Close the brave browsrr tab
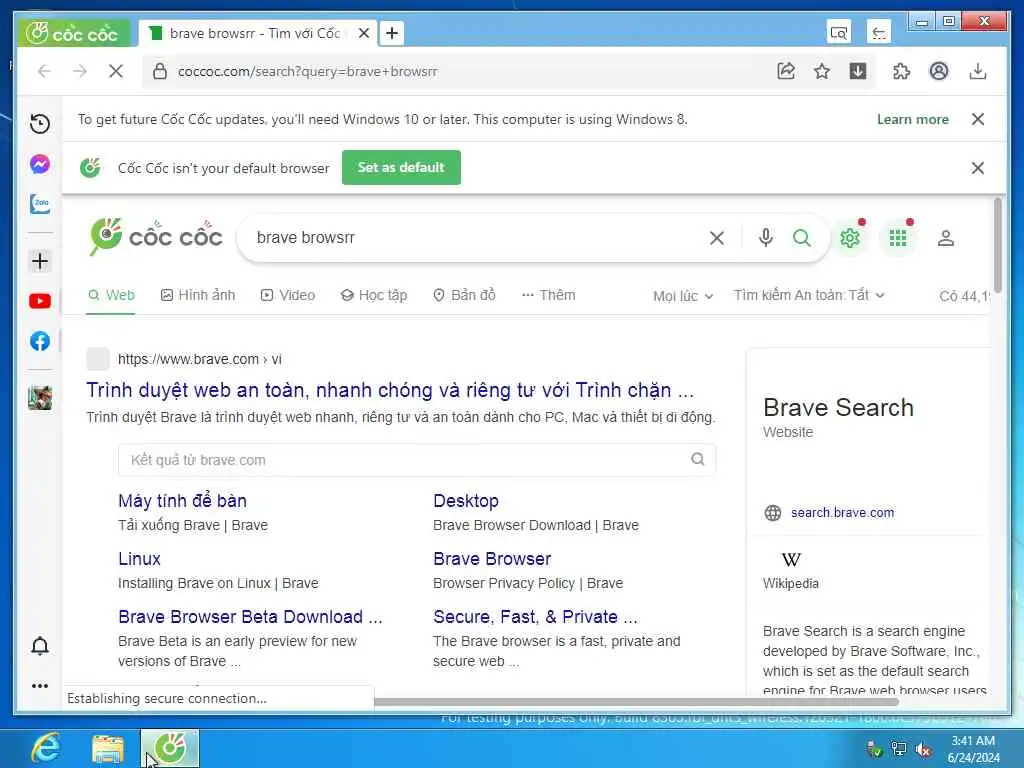 [x=364, y=33]
